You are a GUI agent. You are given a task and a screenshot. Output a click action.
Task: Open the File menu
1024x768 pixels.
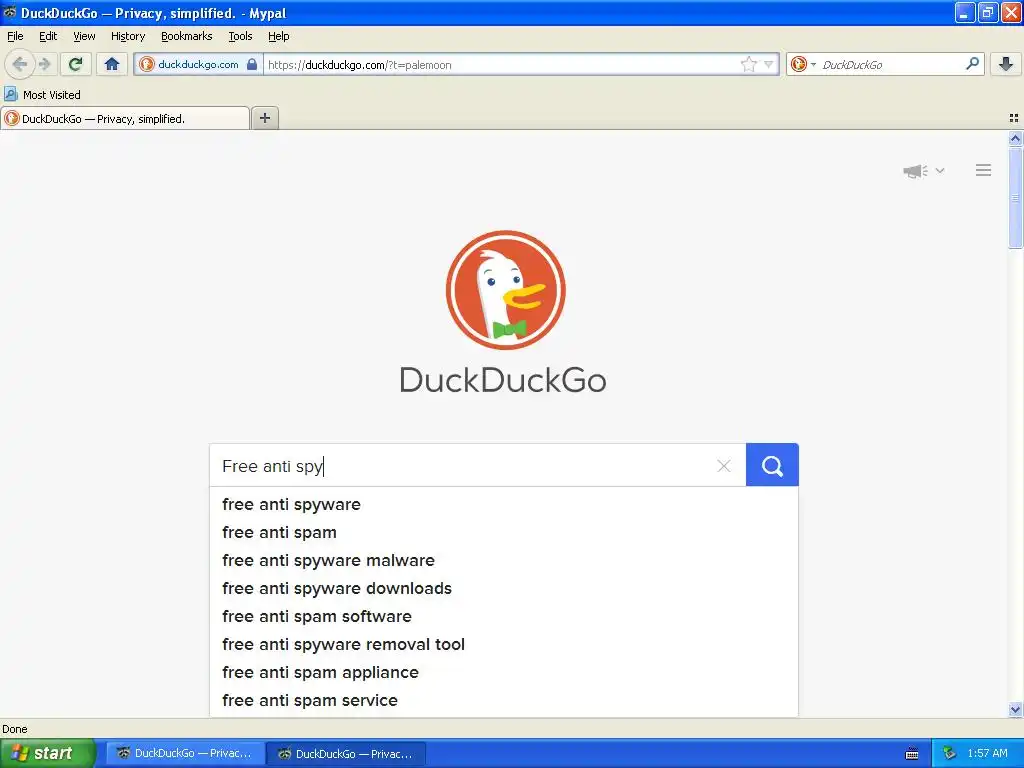click(x=15, y=36)
